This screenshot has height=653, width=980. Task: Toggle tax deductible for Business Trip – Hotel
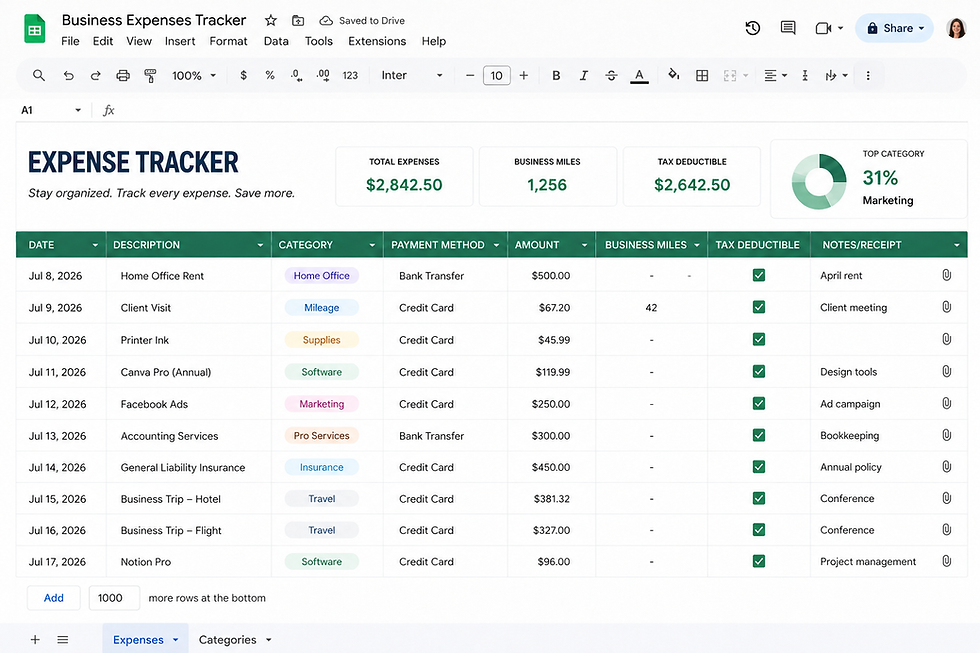[759, 498]
